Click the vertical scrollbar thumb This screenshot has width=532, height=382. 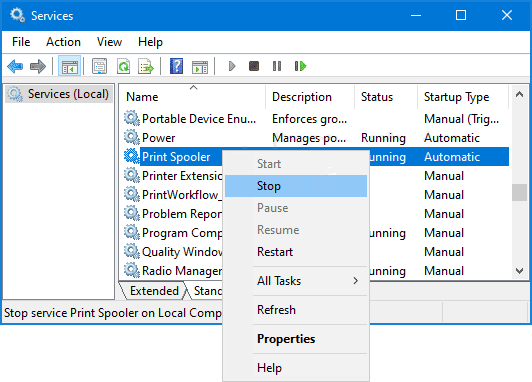(x=519, y=192)
